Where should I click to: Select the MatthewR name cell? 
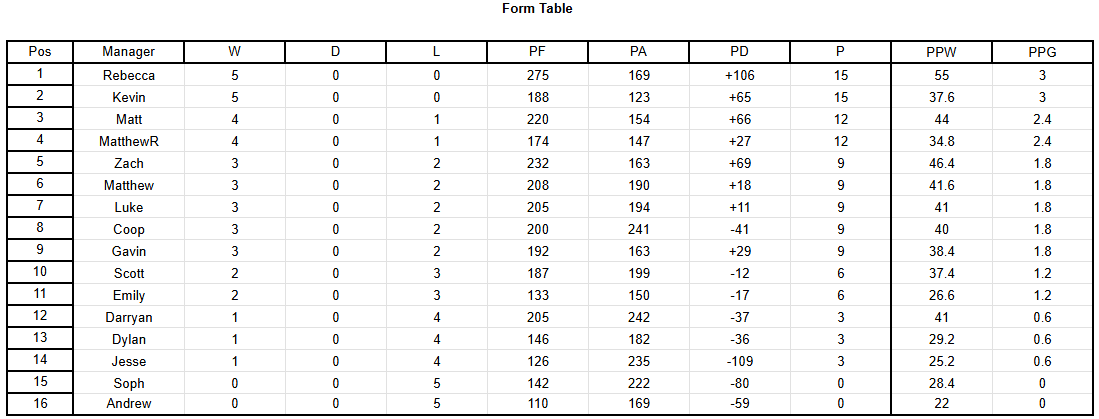[128, 142]
